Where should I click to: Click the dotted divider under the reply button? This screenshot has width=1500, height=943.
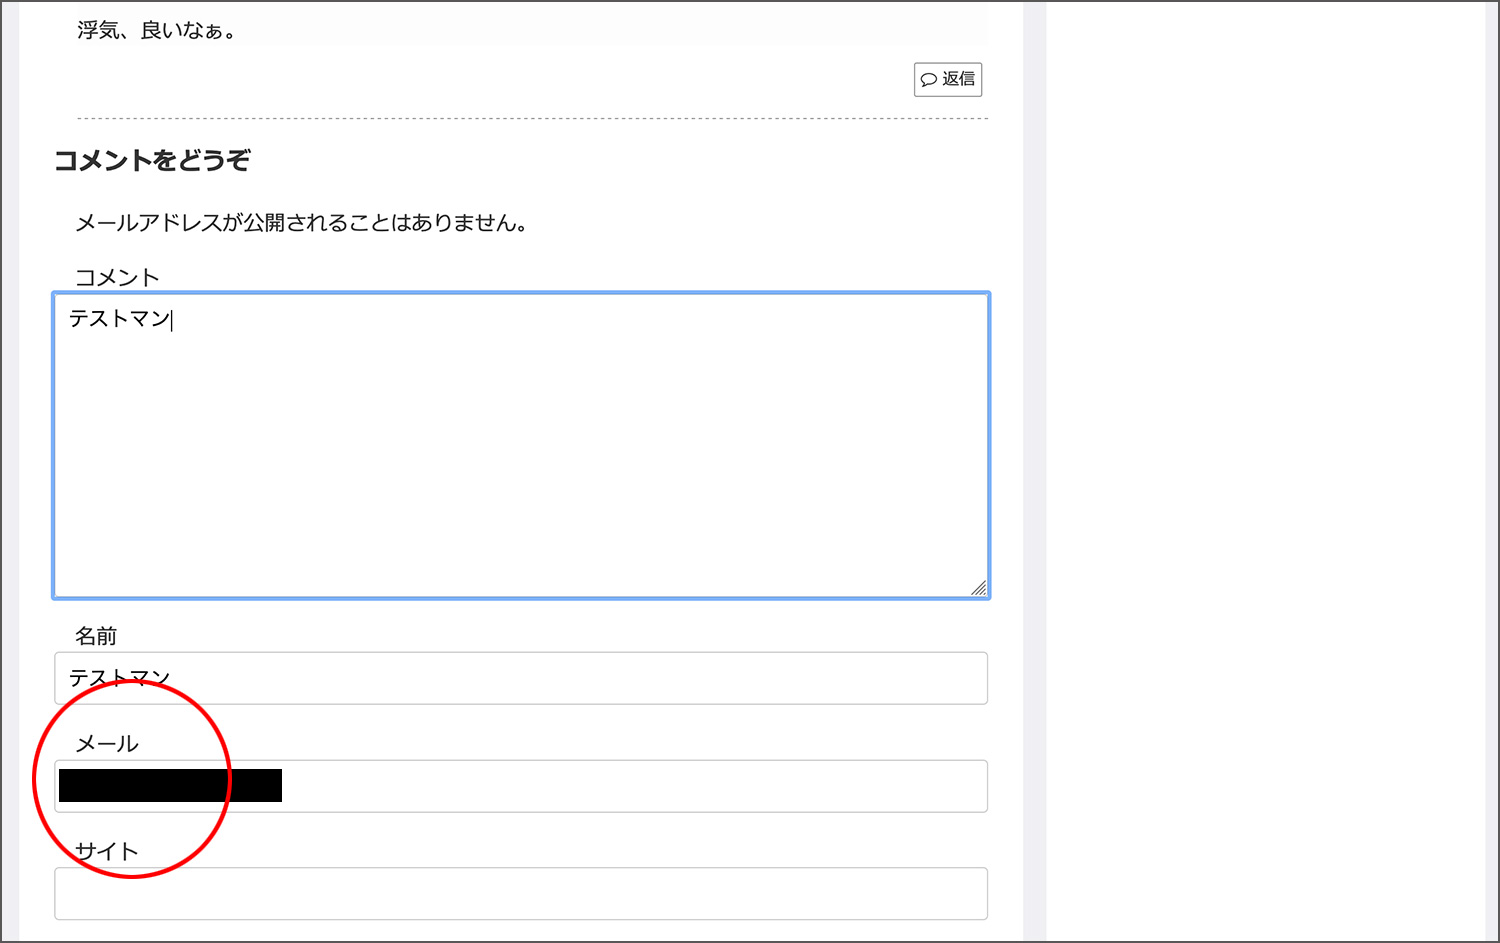click(x=532, y=118)
